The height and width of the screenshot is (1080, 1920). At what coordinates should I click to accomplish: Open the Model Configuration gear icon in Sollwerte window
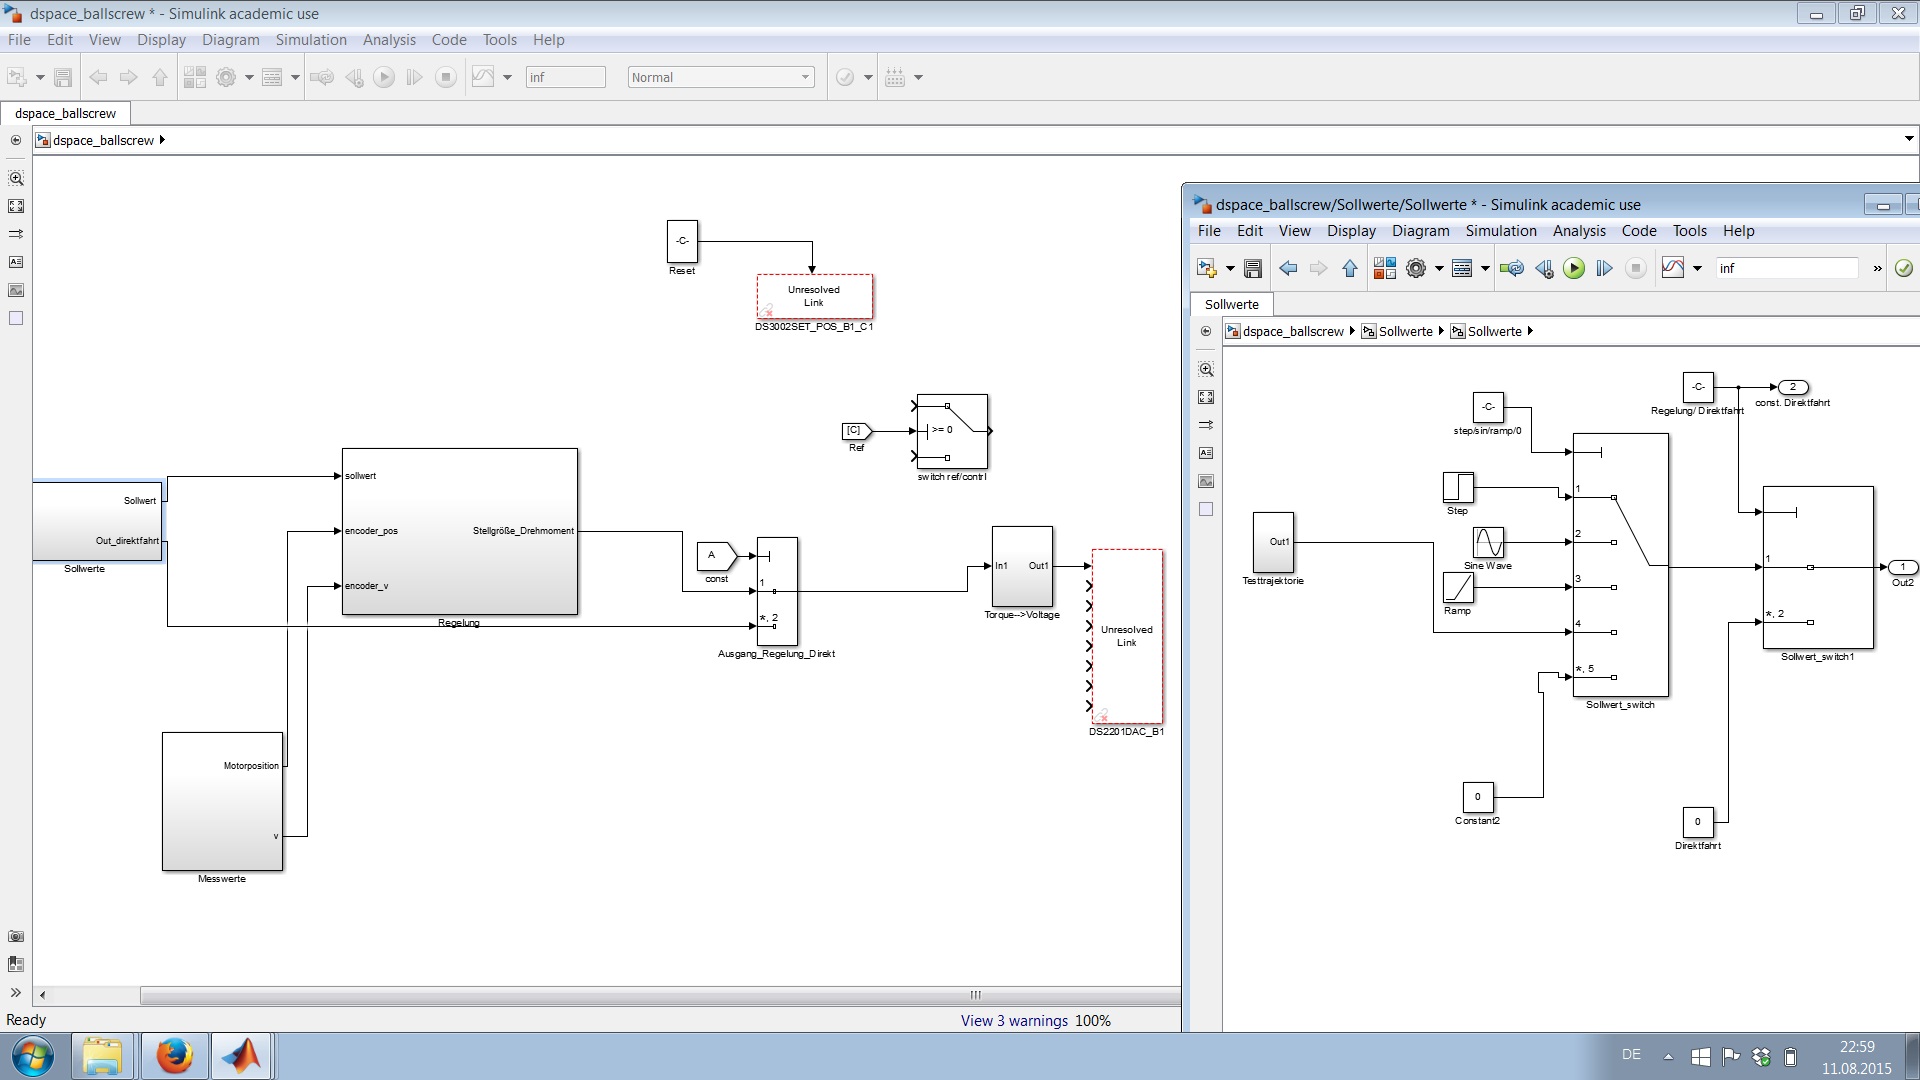(1415, 268)
